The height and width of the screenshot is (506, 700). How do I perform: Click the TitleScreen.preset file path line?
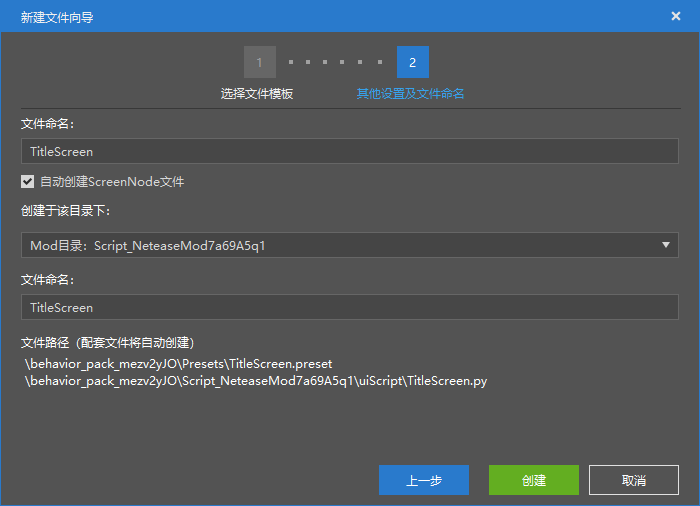tap(178, 364)
